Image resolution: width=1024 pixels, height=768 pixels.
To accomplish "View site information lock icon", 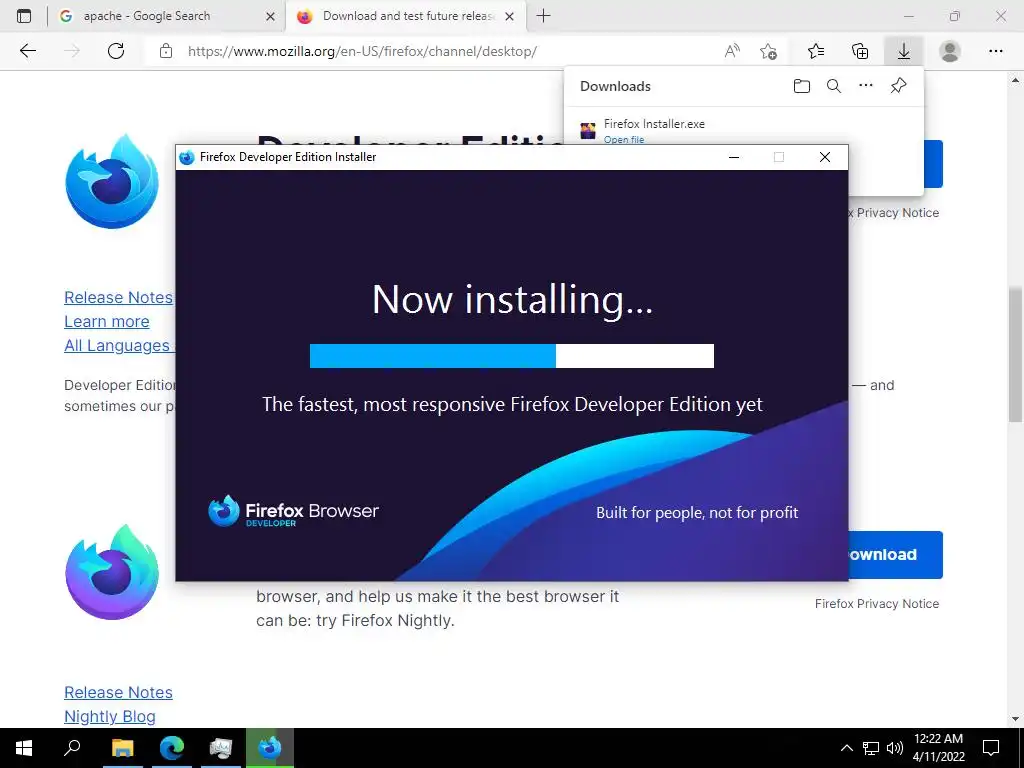I will [x=166, y=51].
